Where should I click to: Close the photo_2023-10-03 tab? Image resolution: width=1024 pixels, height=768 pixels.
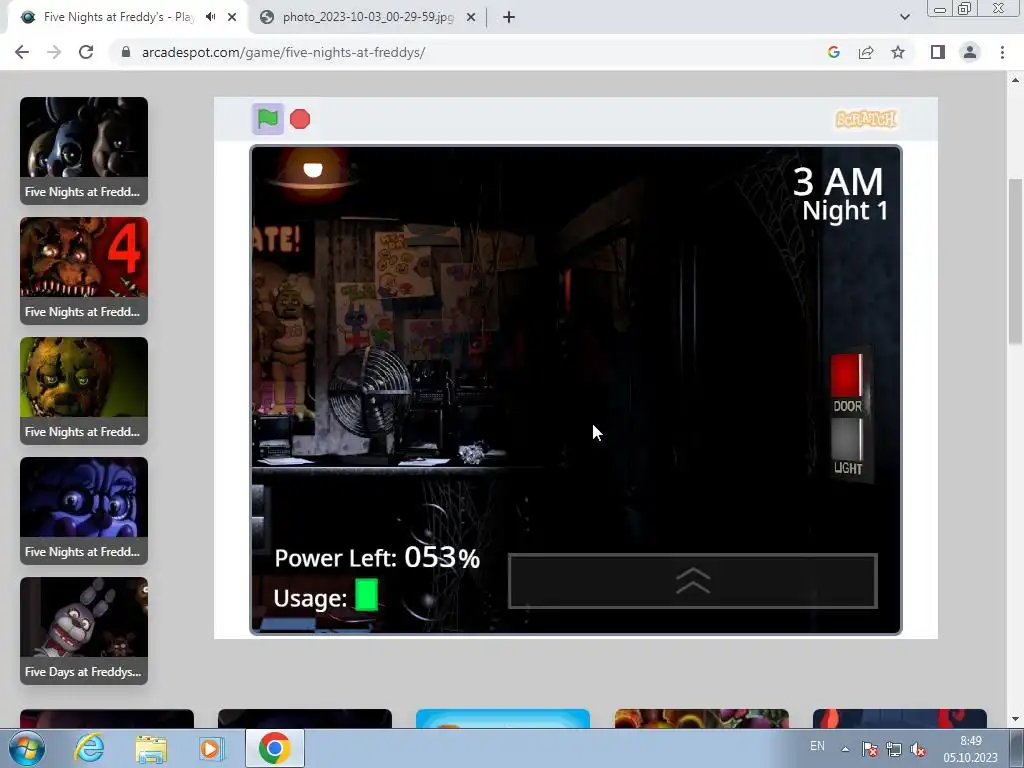pyautogui.click(x=471, y=17)
